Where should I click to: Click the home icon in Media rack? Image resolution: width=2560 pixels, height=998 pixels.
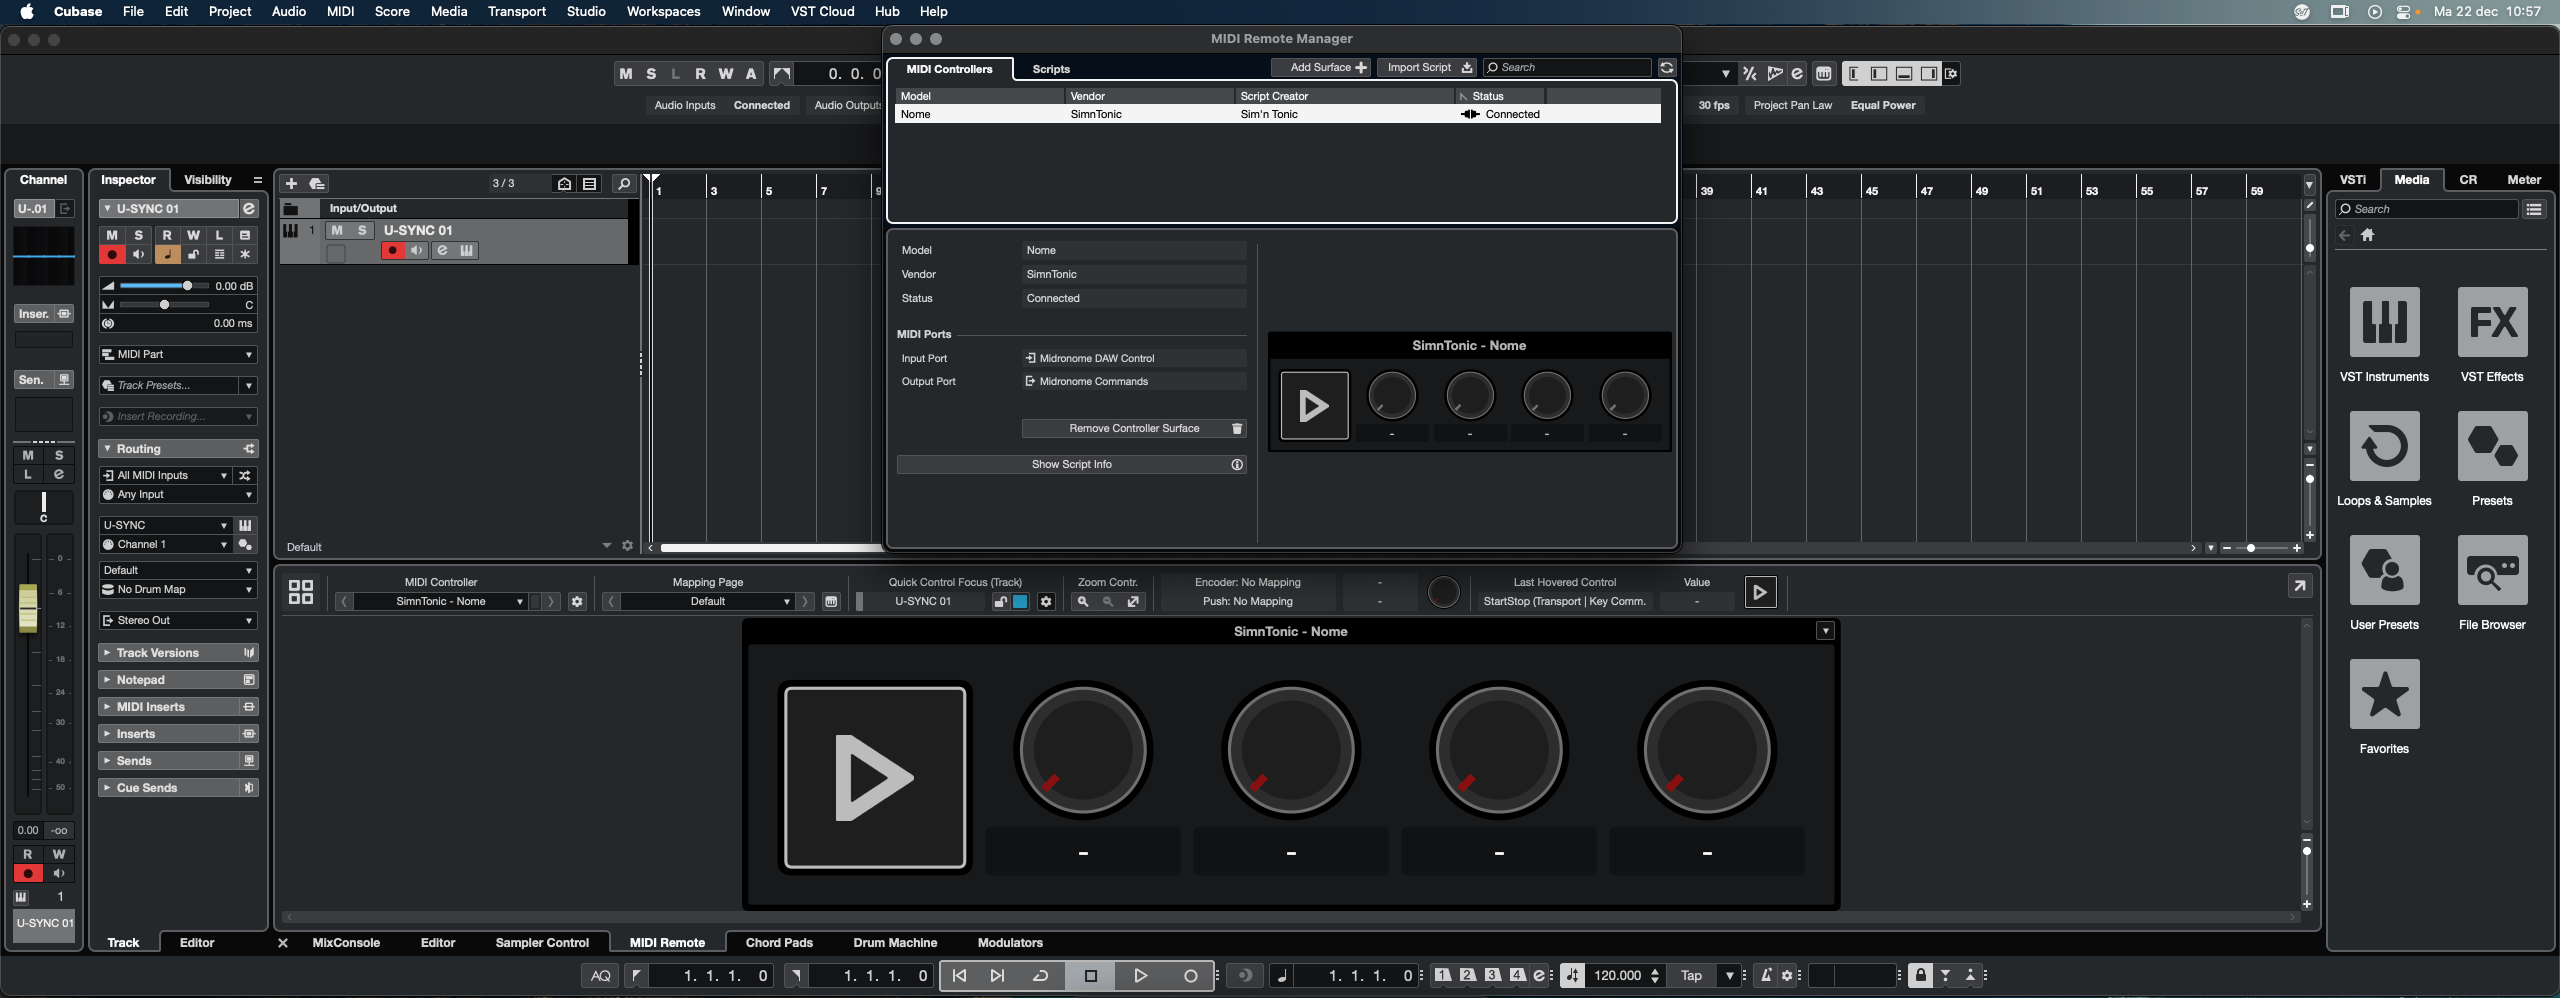click(x=2367, y=235)
